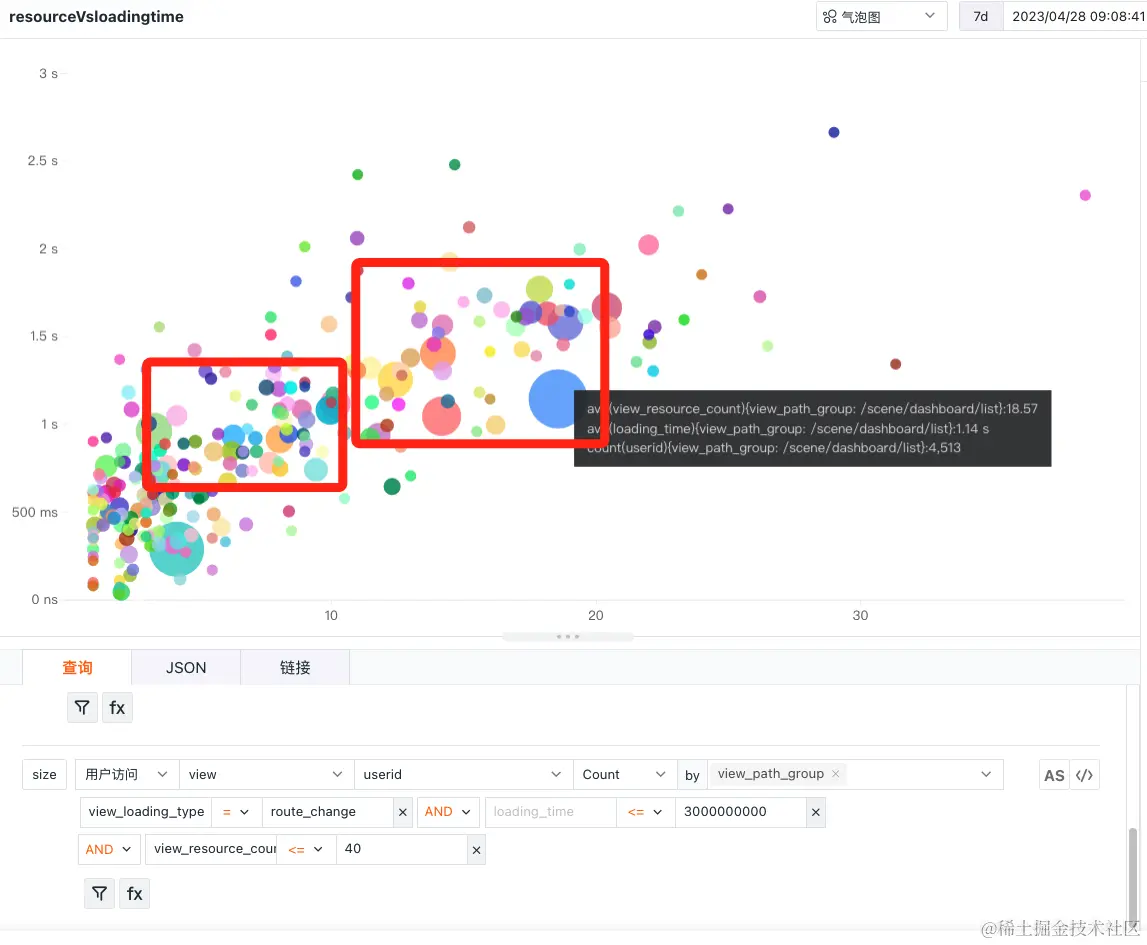Remove the view_resource_count filter condition

pos(476,849)
